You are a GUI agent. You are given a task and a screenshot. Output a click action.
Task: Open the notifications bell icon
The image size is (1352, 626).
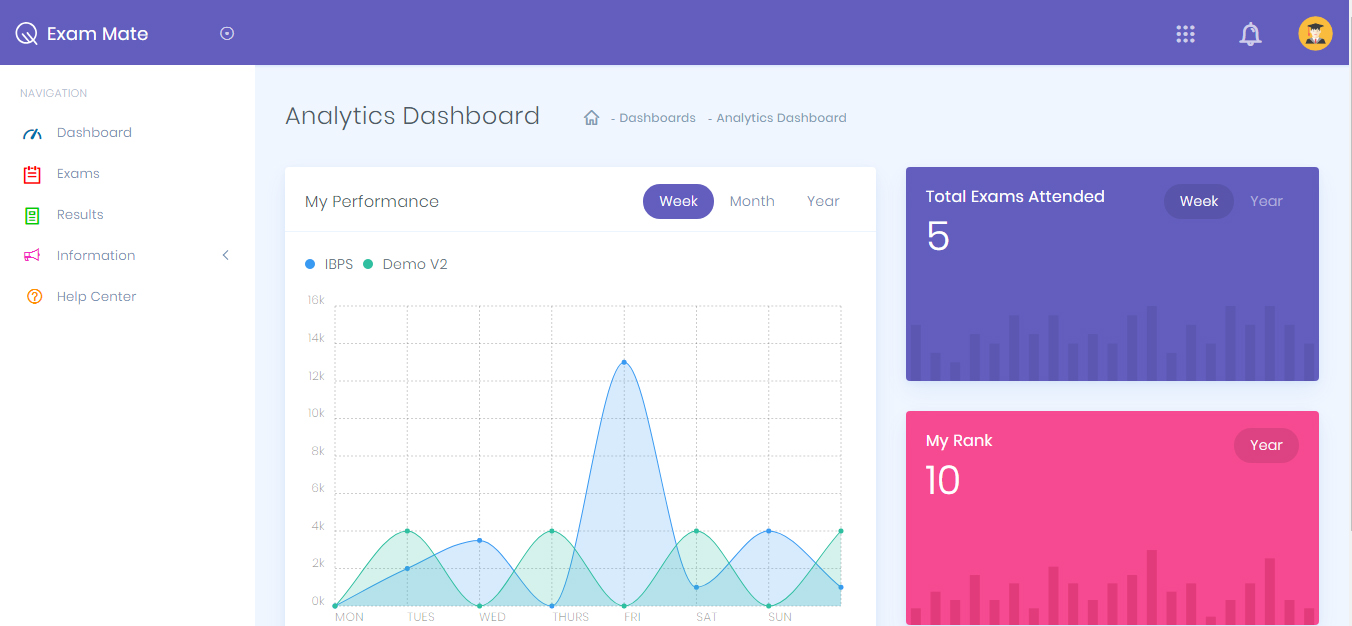[1250, 34]
